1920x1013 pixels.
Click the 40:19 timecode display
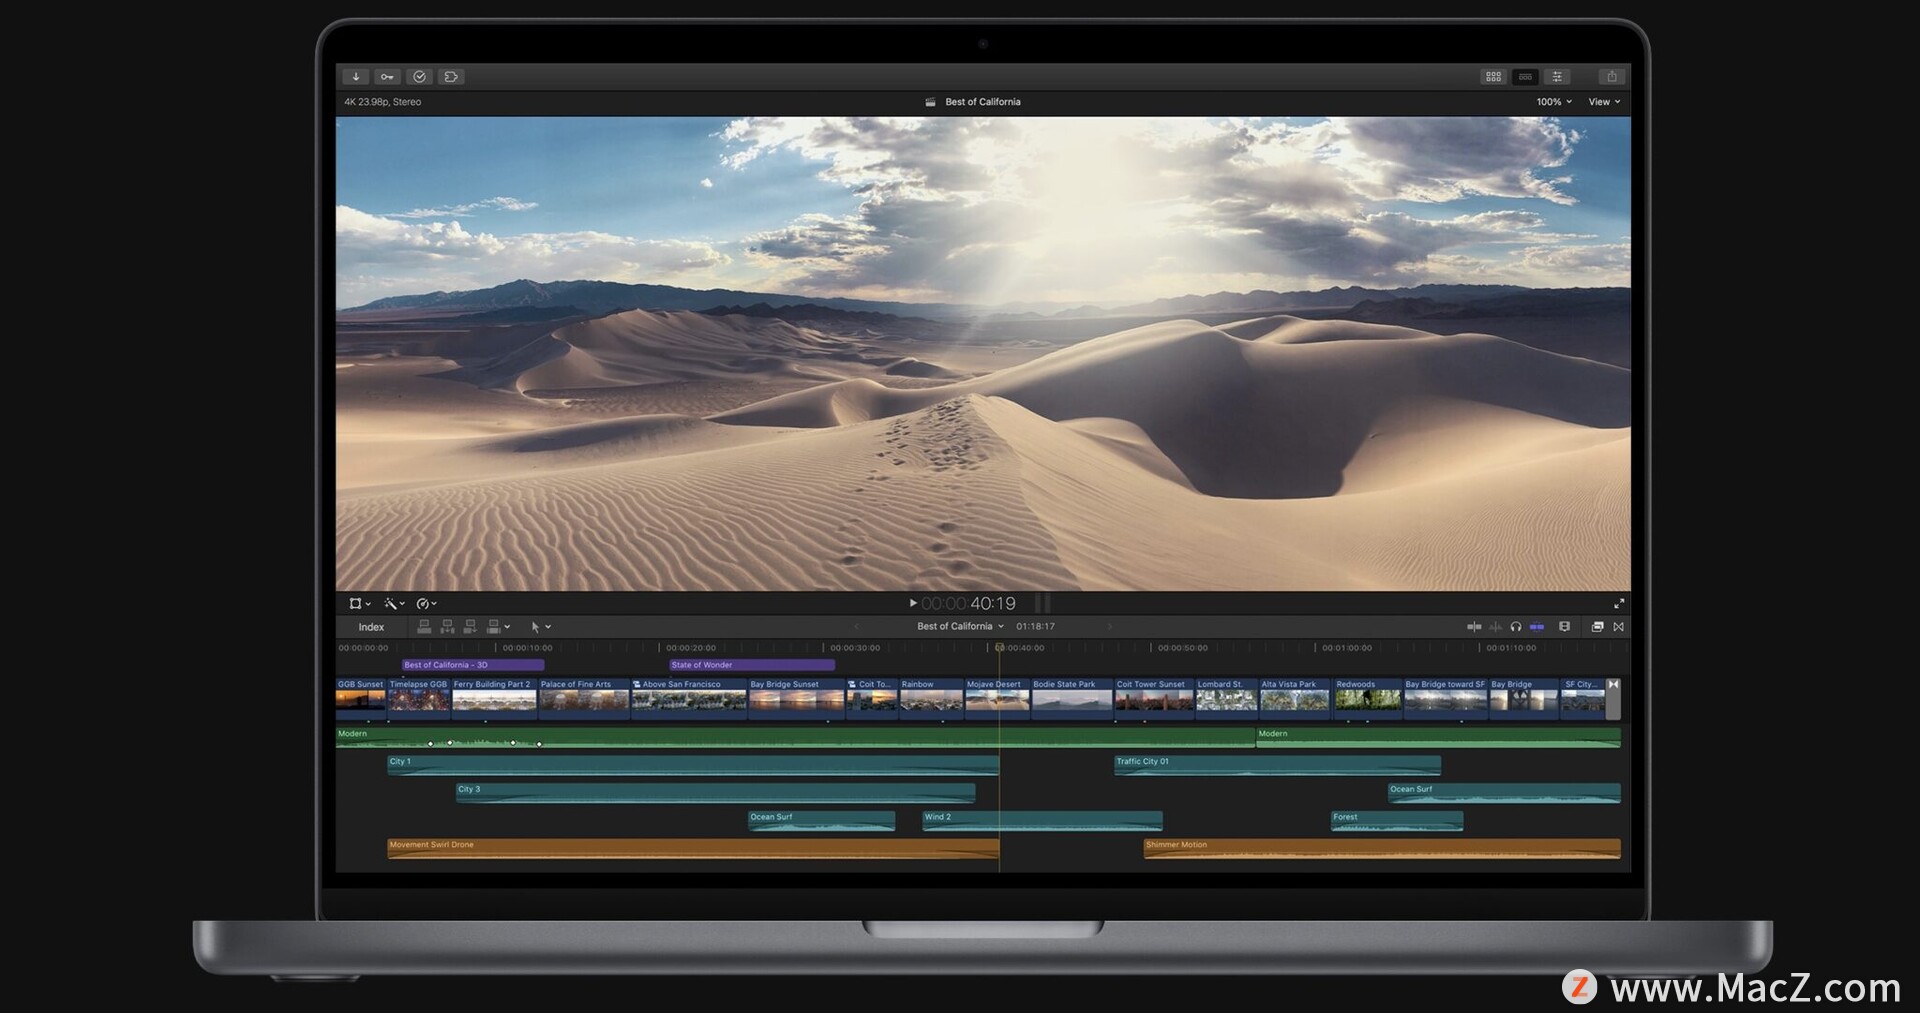point(968,604)
